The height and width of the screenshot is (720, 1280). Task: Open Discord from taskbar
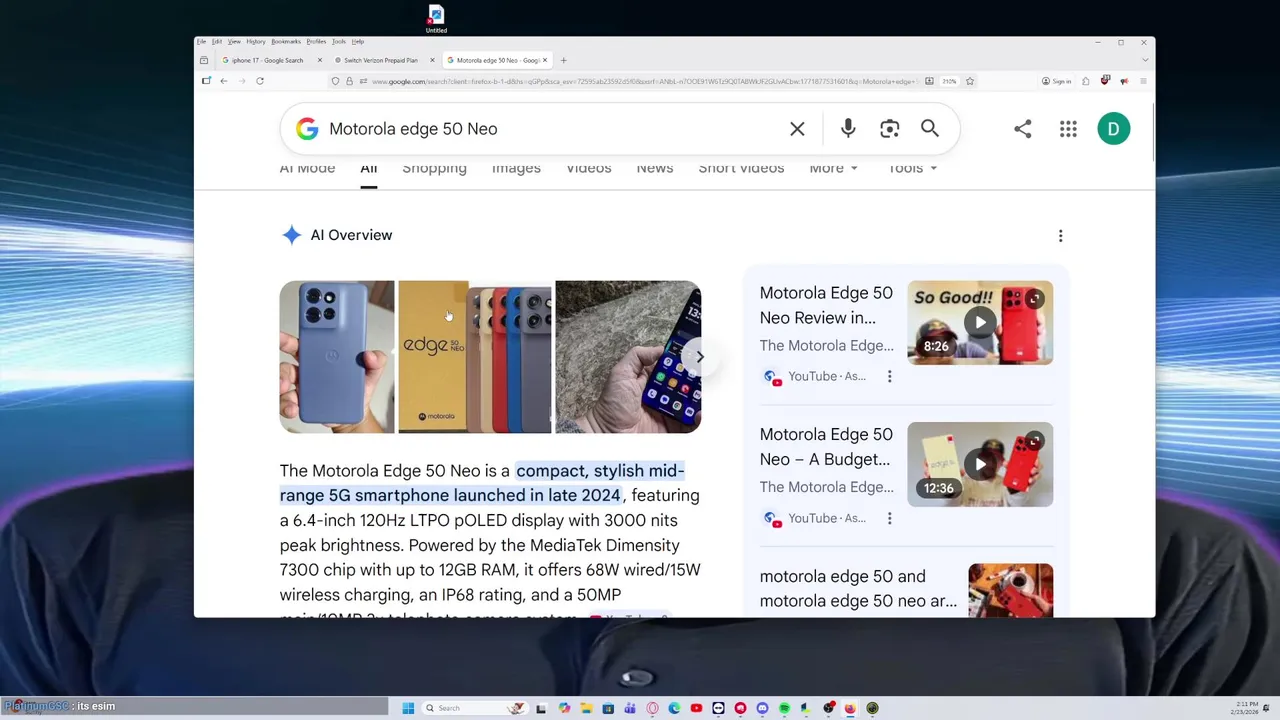pyautogui.click(x=762, y=708)
